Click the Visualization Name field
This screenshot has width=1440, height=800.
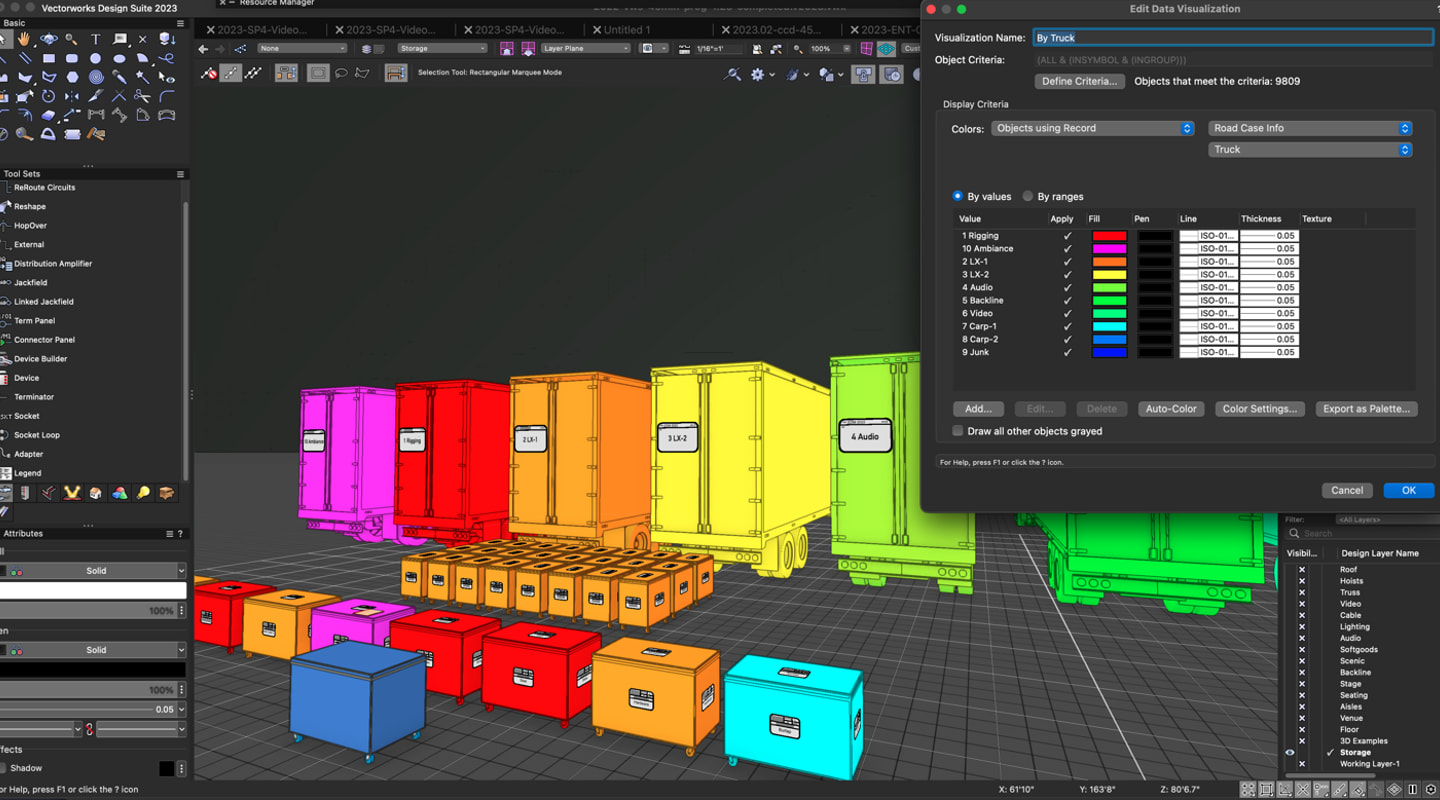1232,38
